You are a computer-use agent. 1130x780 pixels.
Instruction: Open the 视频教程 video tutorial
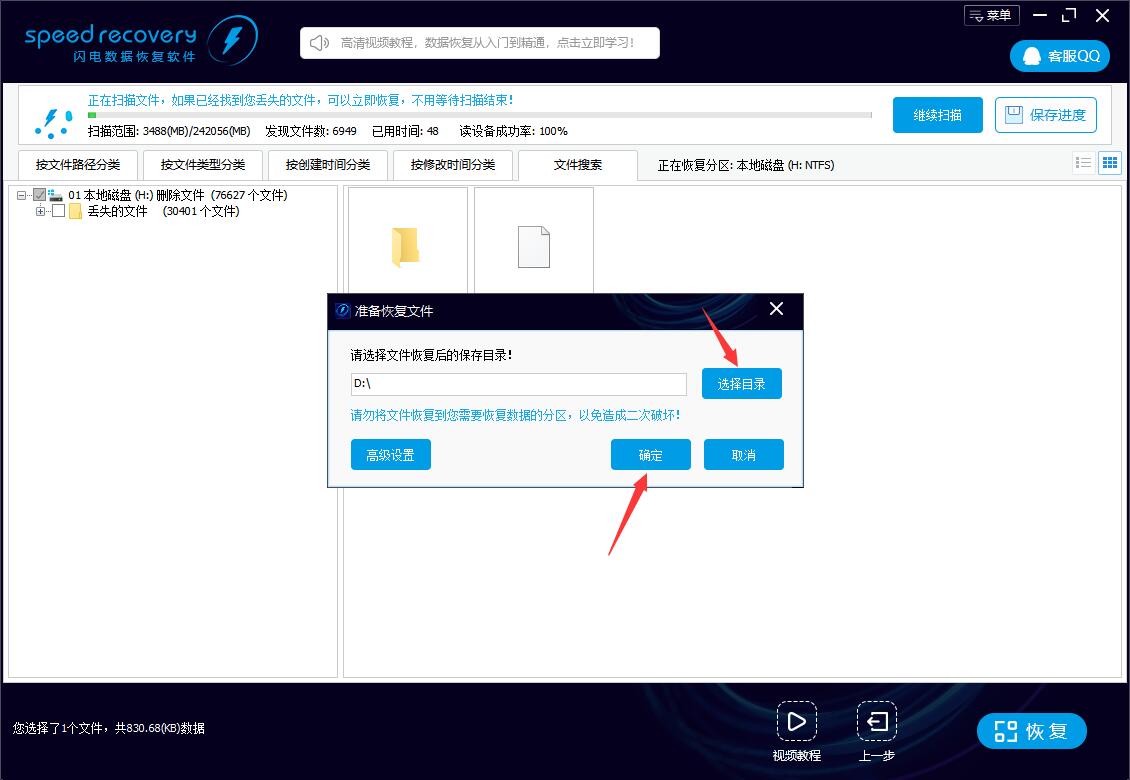click(797, 722)
